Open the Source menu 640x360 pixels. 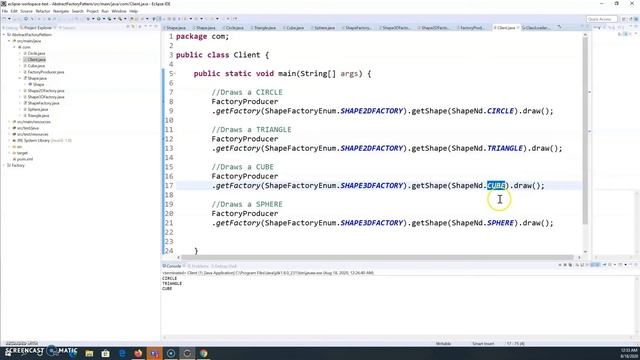click(x=26, y=11)
